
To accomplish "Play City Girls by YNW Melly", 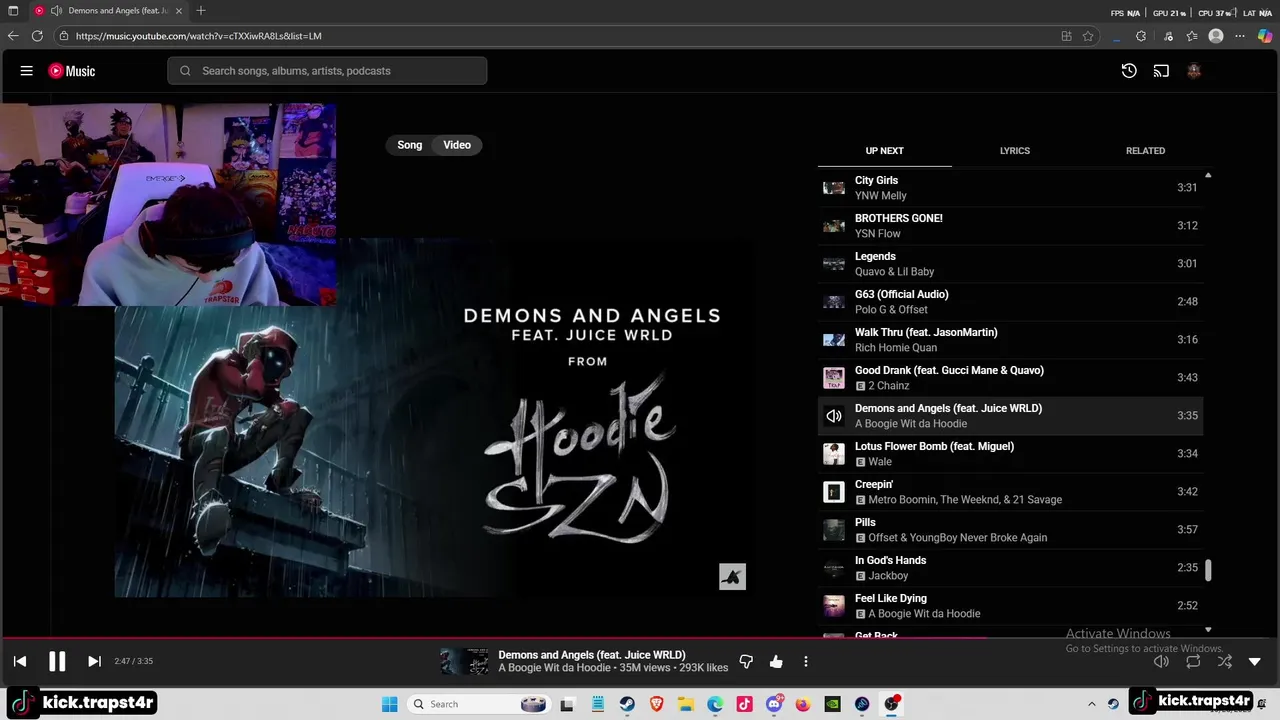I will 1010,188.
